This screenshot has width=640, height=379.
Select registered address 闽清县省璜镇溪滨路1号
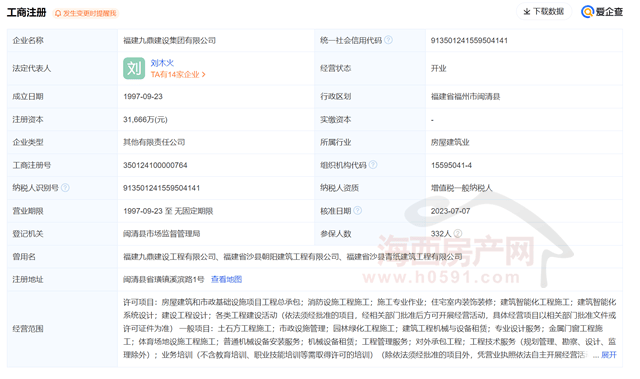pyautogui.click(x=164, y=279)
